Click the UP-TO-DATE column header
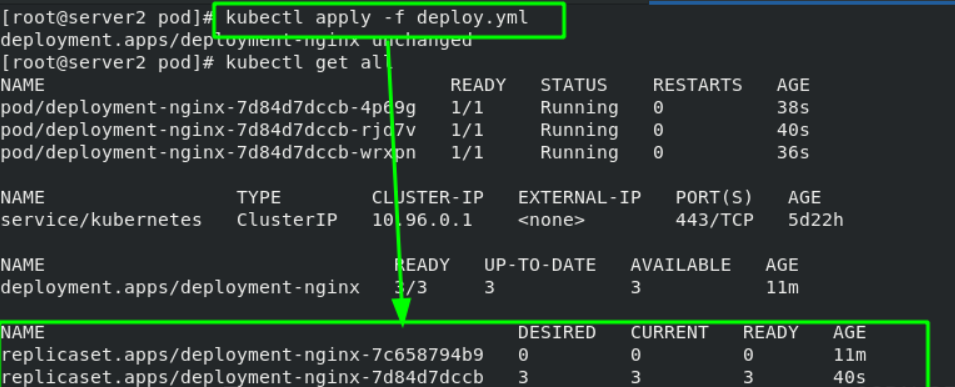The width and height of the screenshot is (955, 387). pos(540,265)
